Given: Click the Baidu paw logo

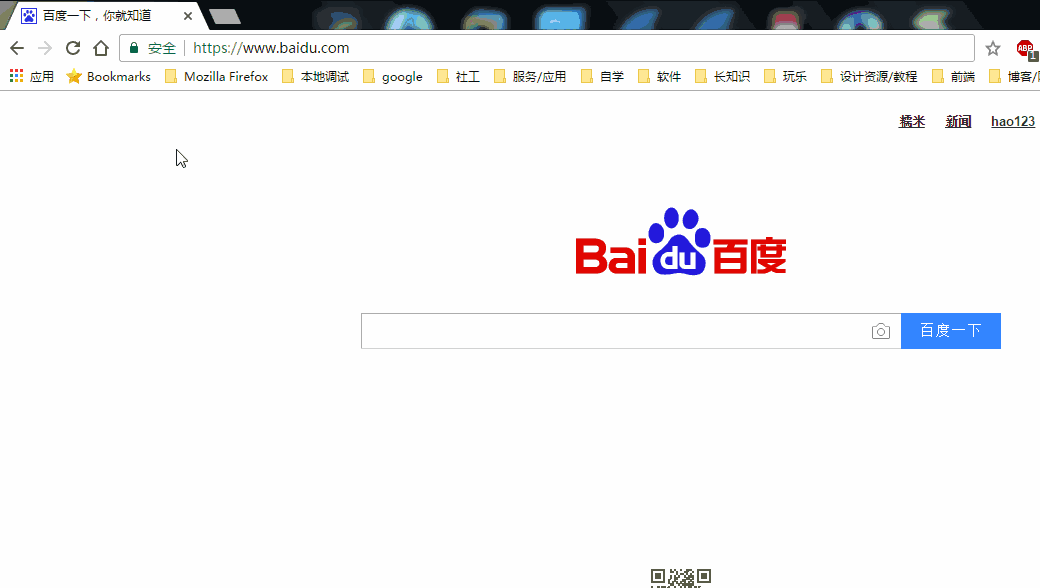Looking at the screenshot, I should (x=681, y=241).
